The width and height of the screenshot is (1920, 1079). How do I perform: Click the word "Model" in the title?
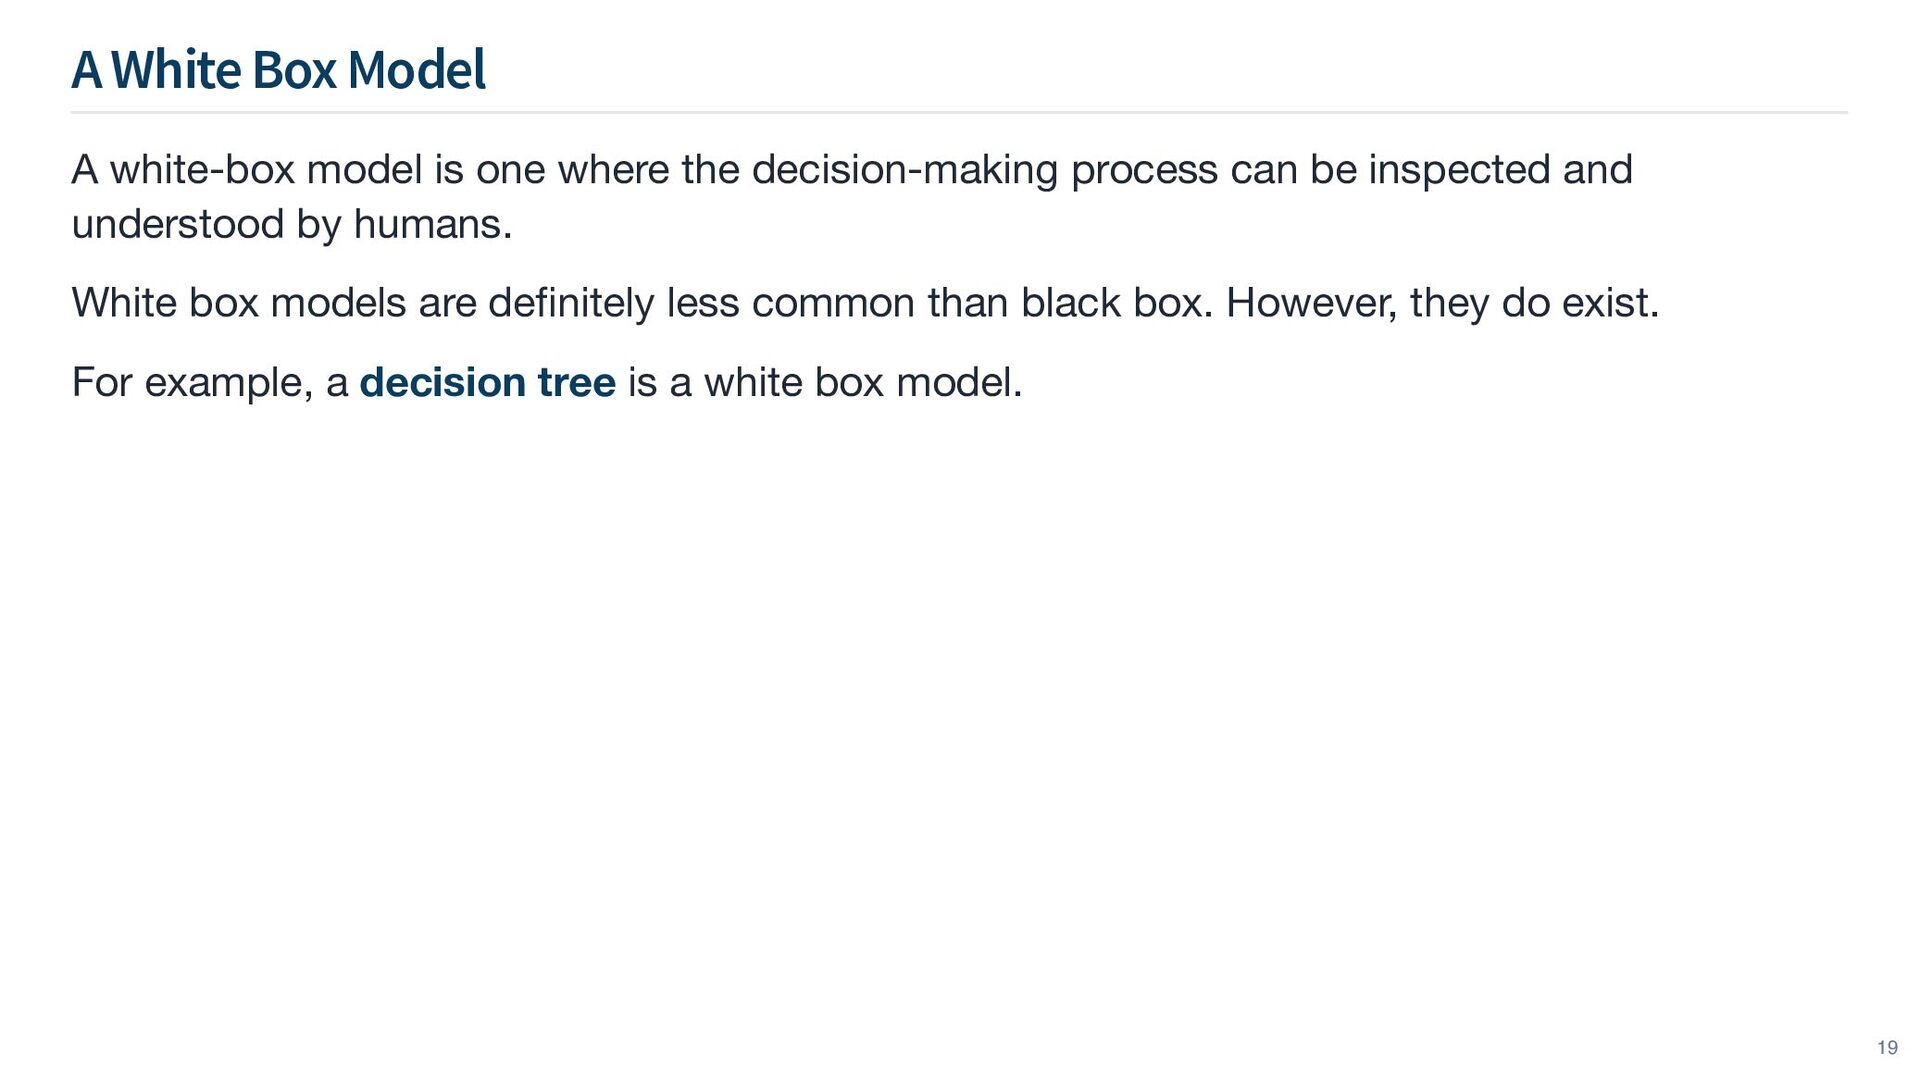pos(416,70)
